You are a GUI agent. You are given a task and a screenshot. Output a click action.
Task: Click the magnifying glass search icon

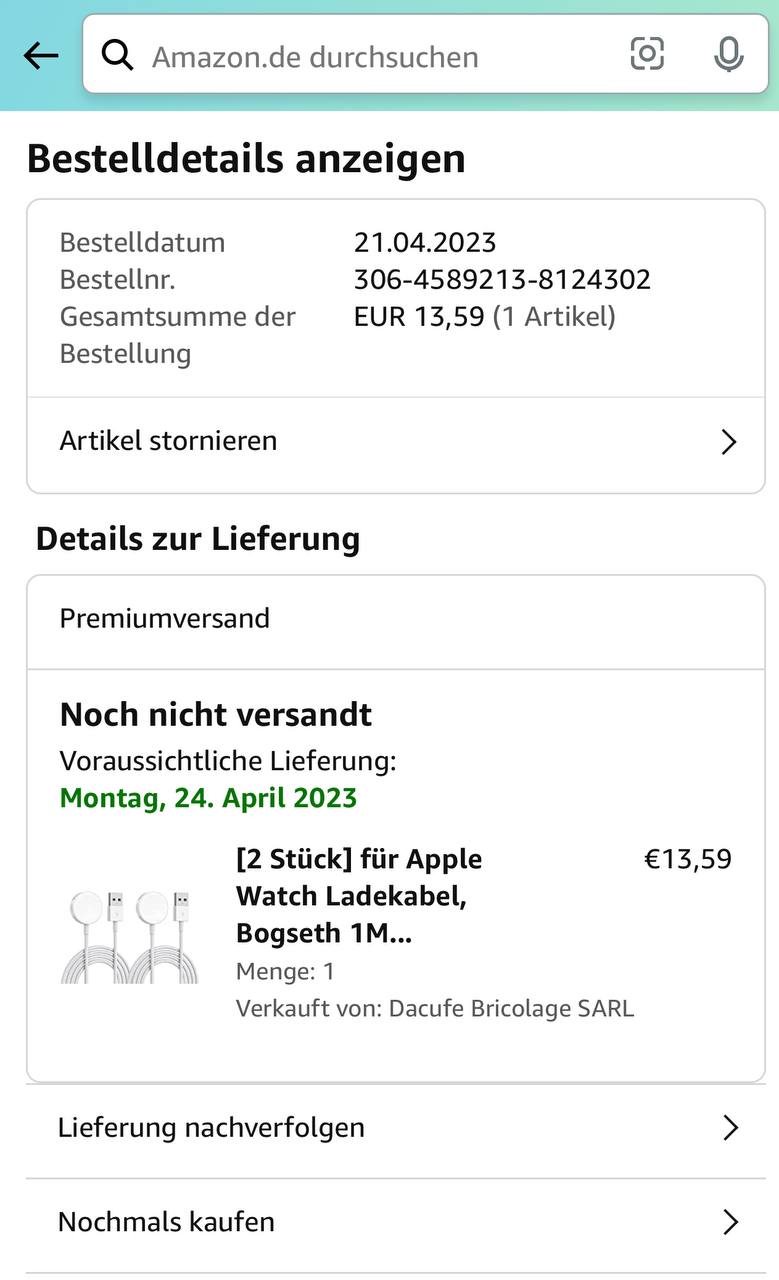(118, 56)
